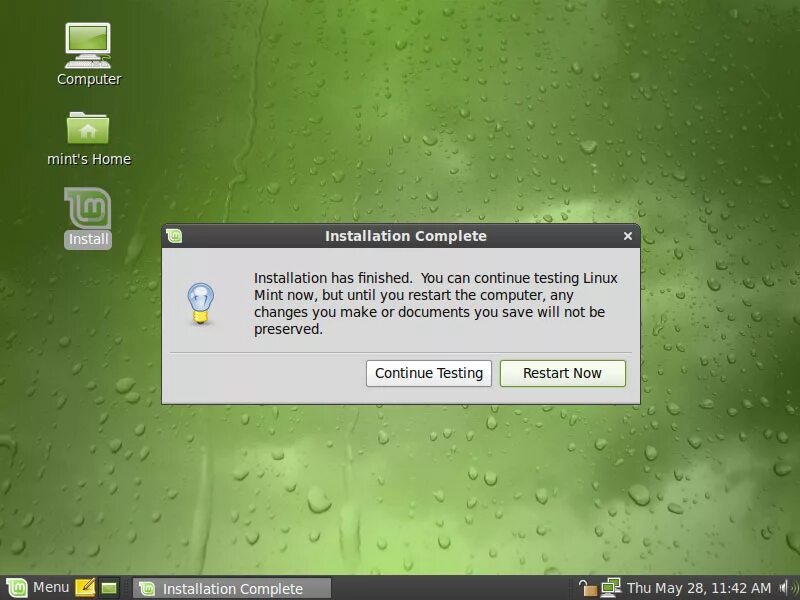Click the light bulb info icon

[x=201, y=304]
